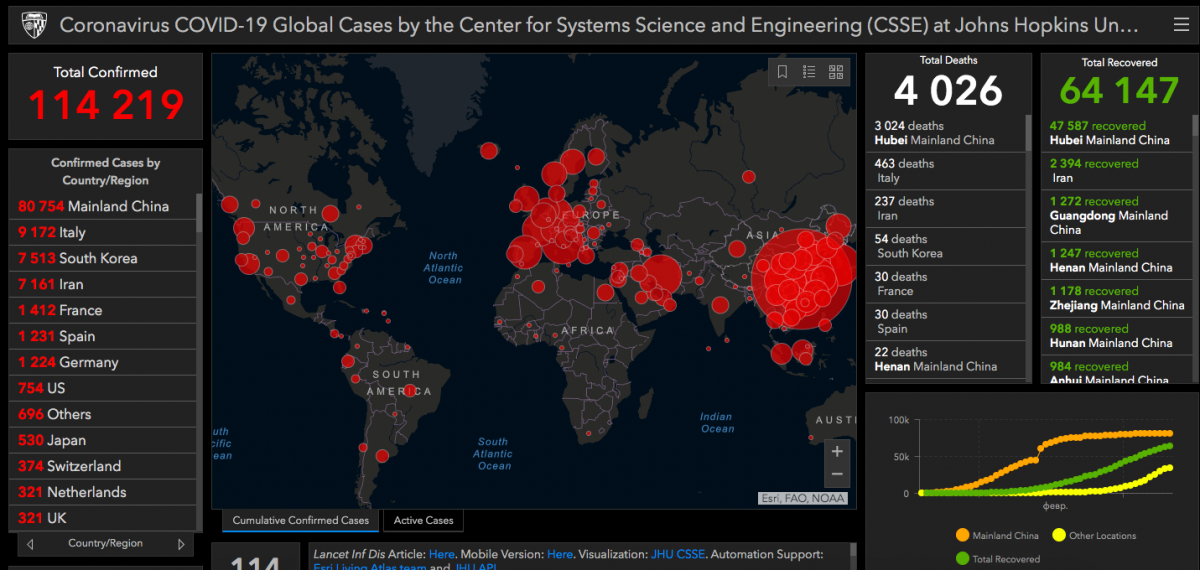
Task: Click Hubei entry with 47 587 recovered
Action: tap(1116, 133)
